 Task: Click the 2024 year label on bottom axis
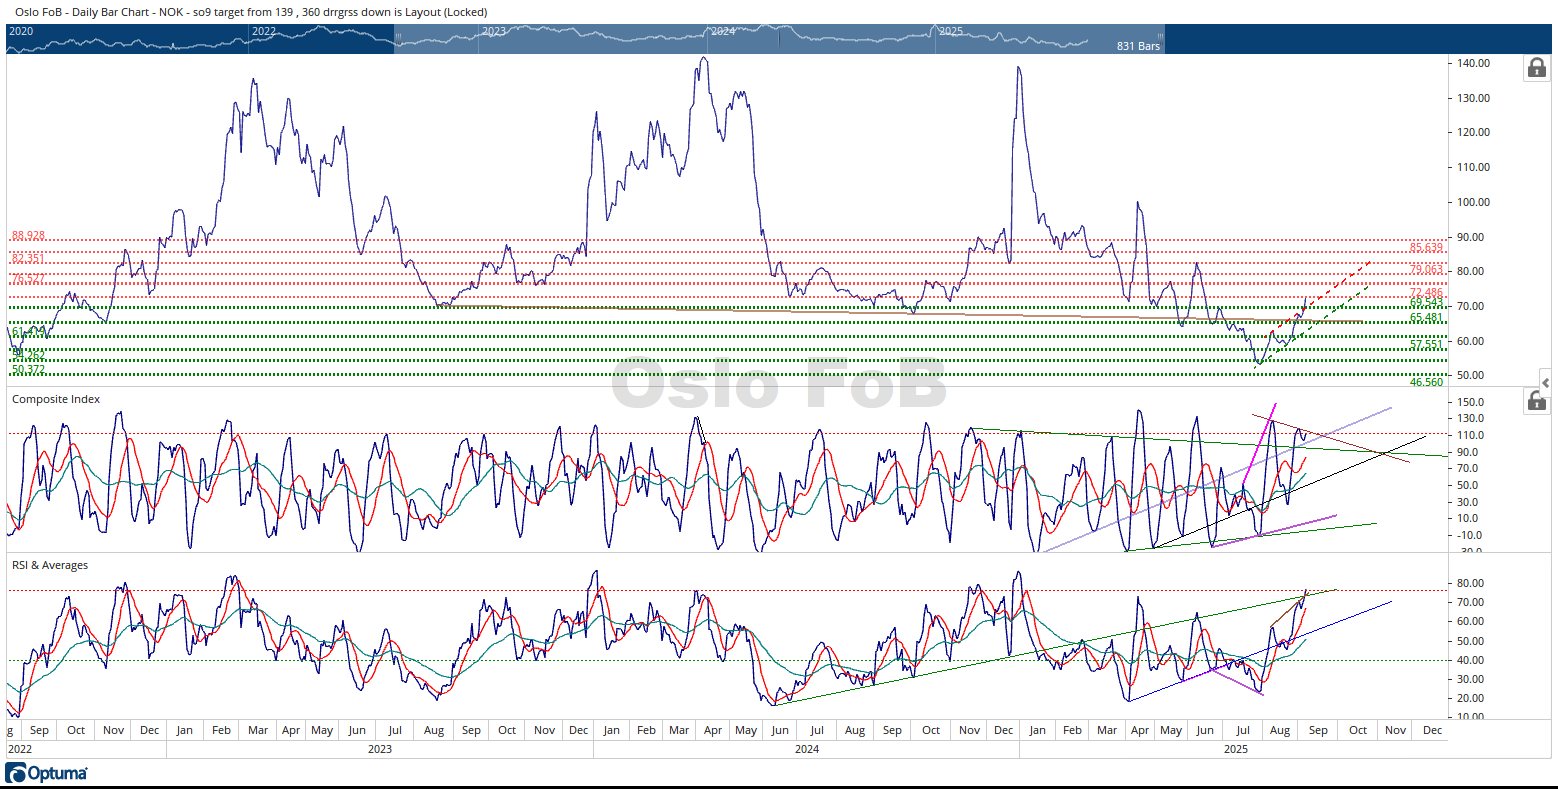point(807,749)
